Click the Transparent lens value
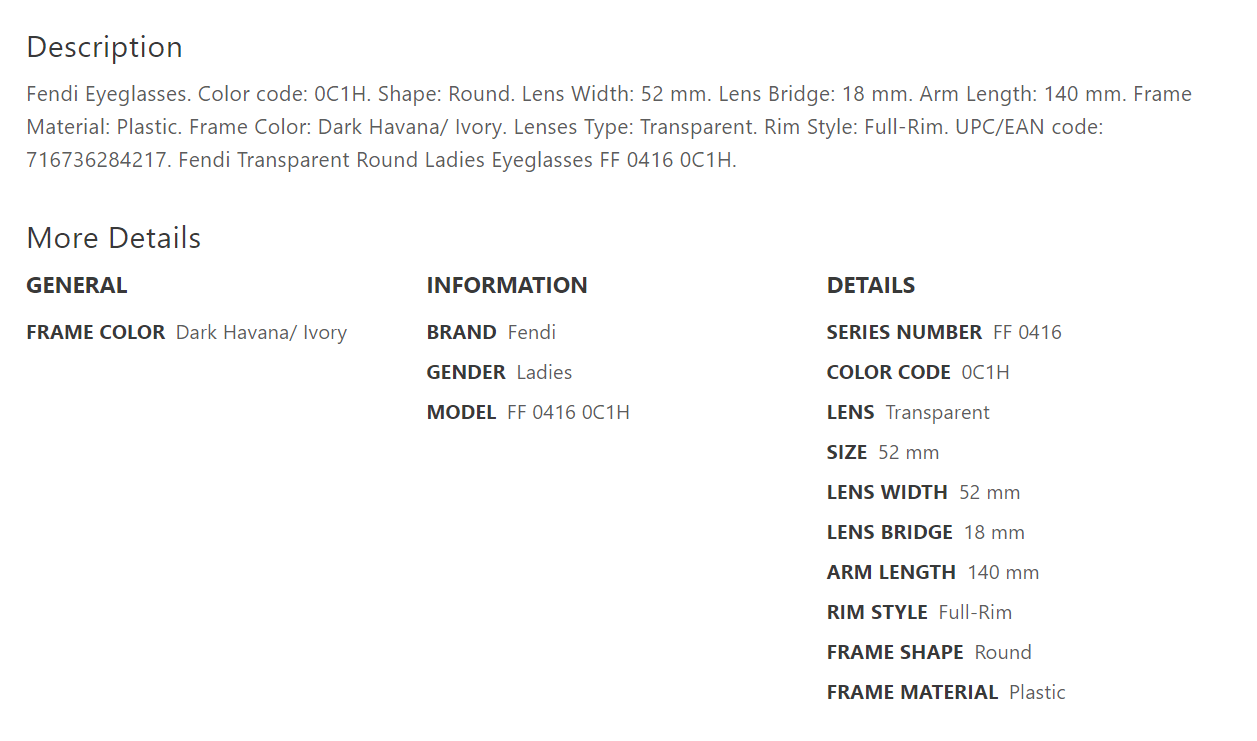 pyautogui.click(x=937, y=413)
